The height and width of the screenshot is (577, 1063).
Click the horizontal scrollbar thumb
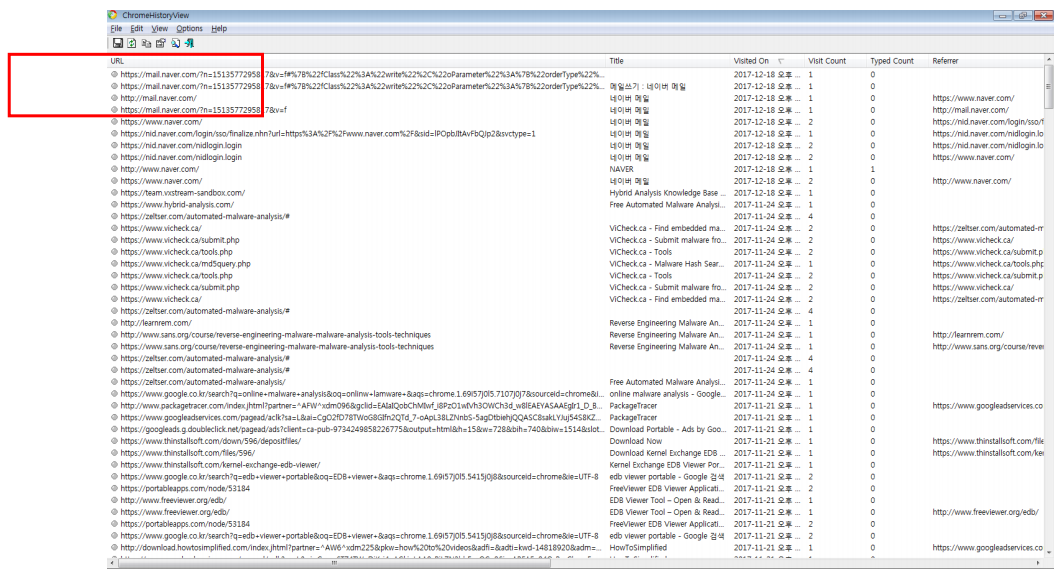tap(334, 563)
